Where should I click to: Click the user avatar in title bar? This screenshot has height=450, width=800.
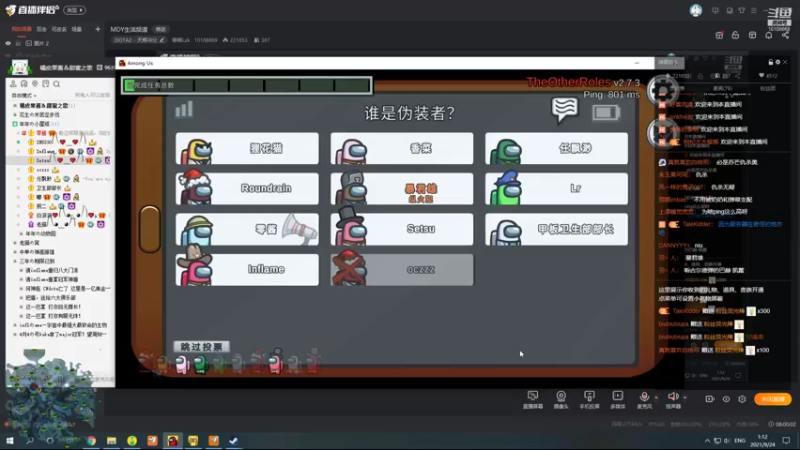(x=695, y=10)
